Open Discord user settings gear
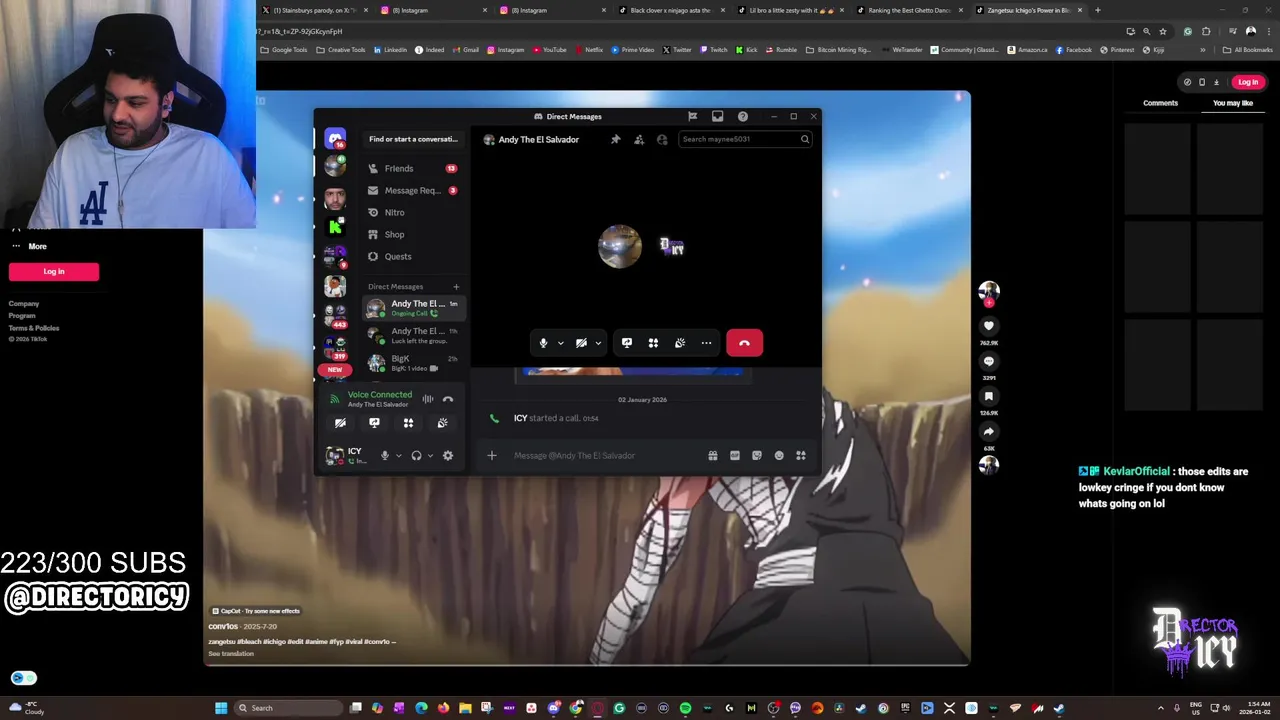Viewport: 1280px width, 720px height. click(x=448, y=455)
